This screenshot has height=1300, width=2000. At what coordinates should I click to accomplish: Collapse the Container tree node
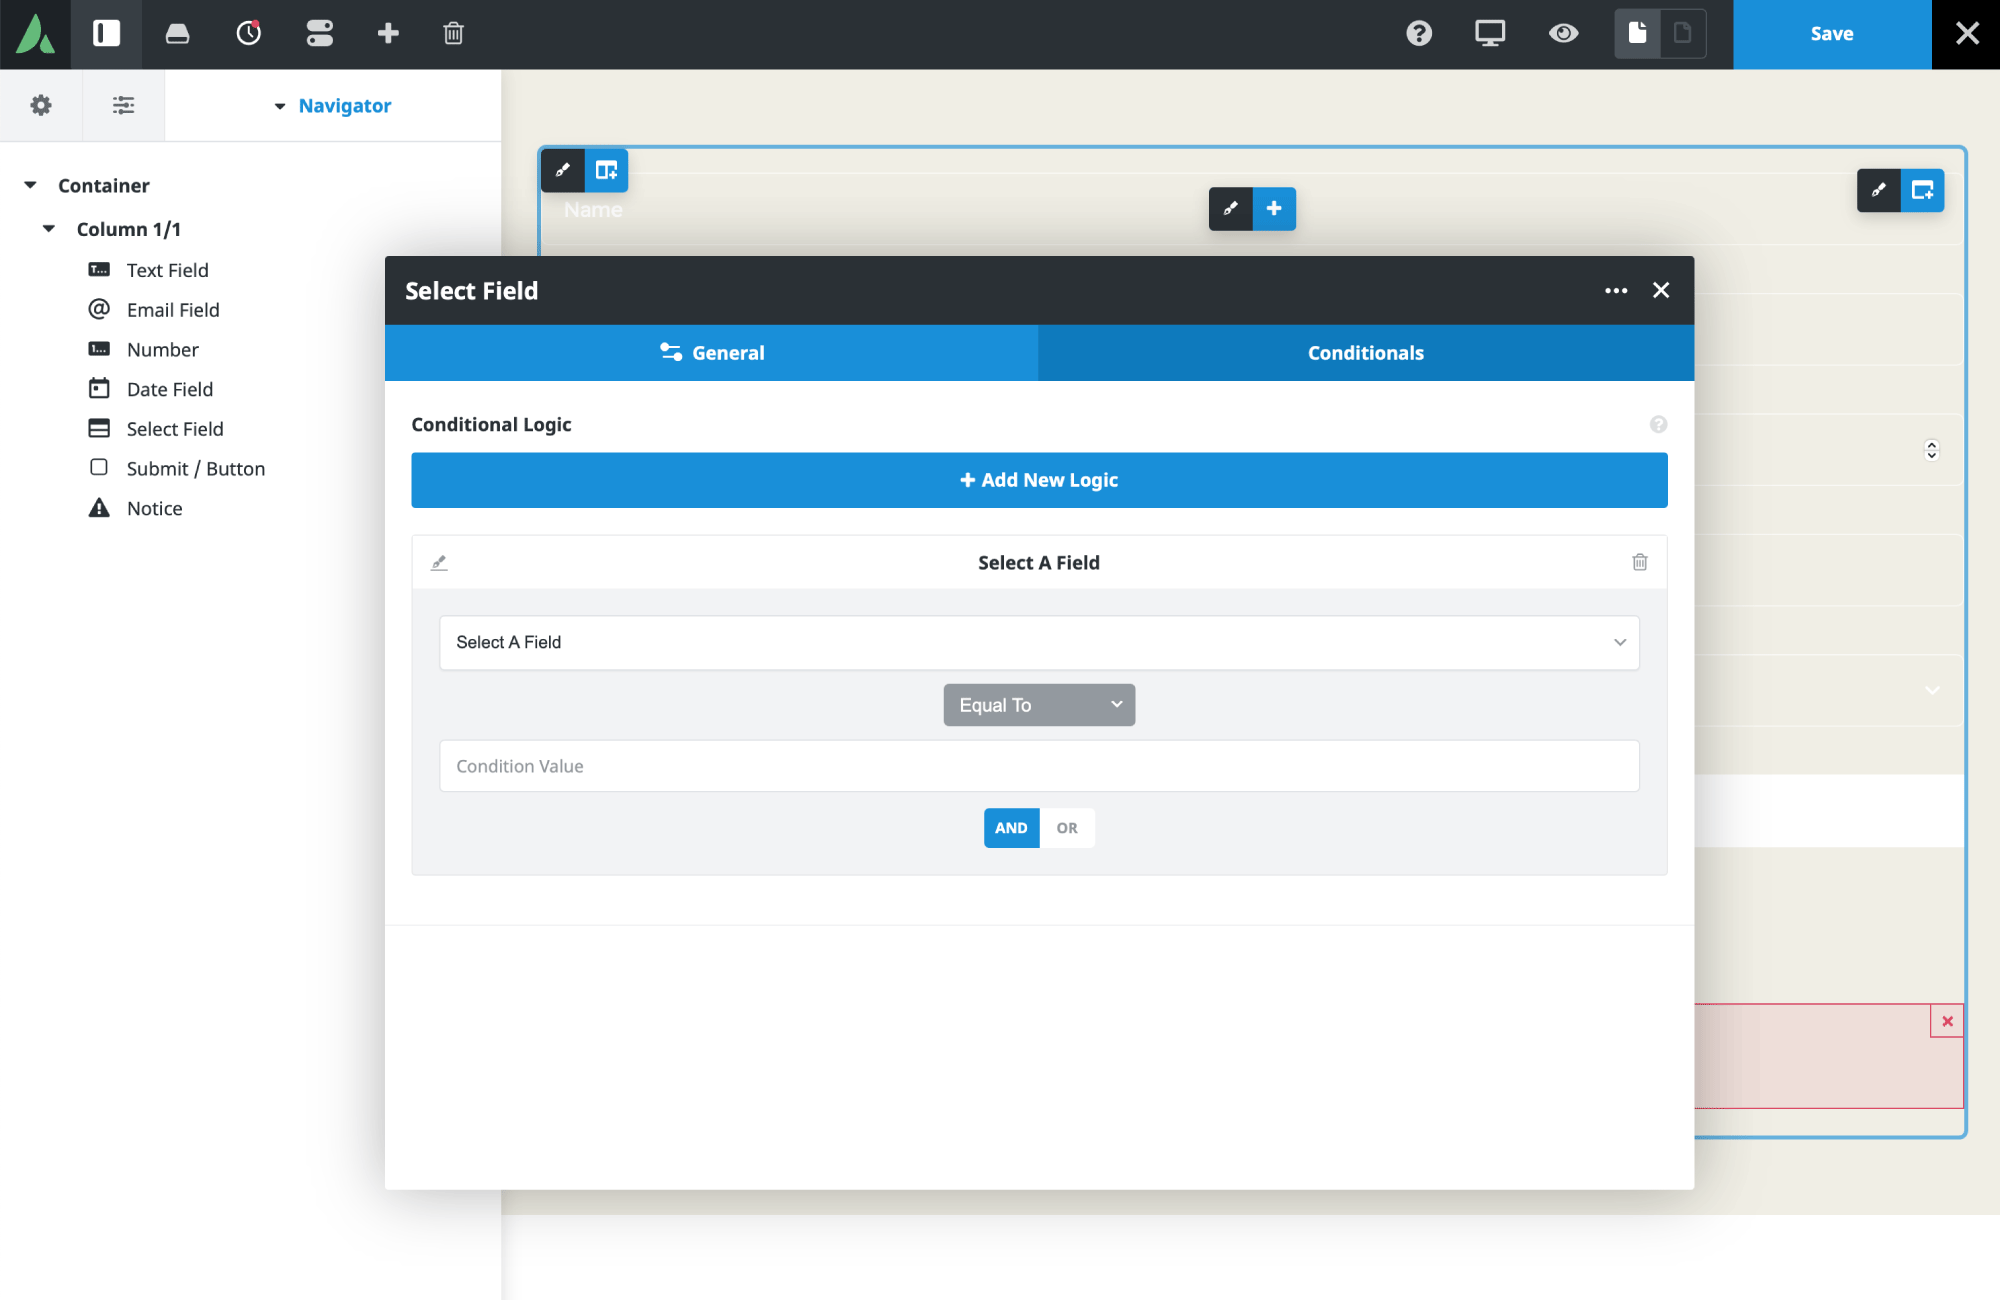(x=31, y=185)
